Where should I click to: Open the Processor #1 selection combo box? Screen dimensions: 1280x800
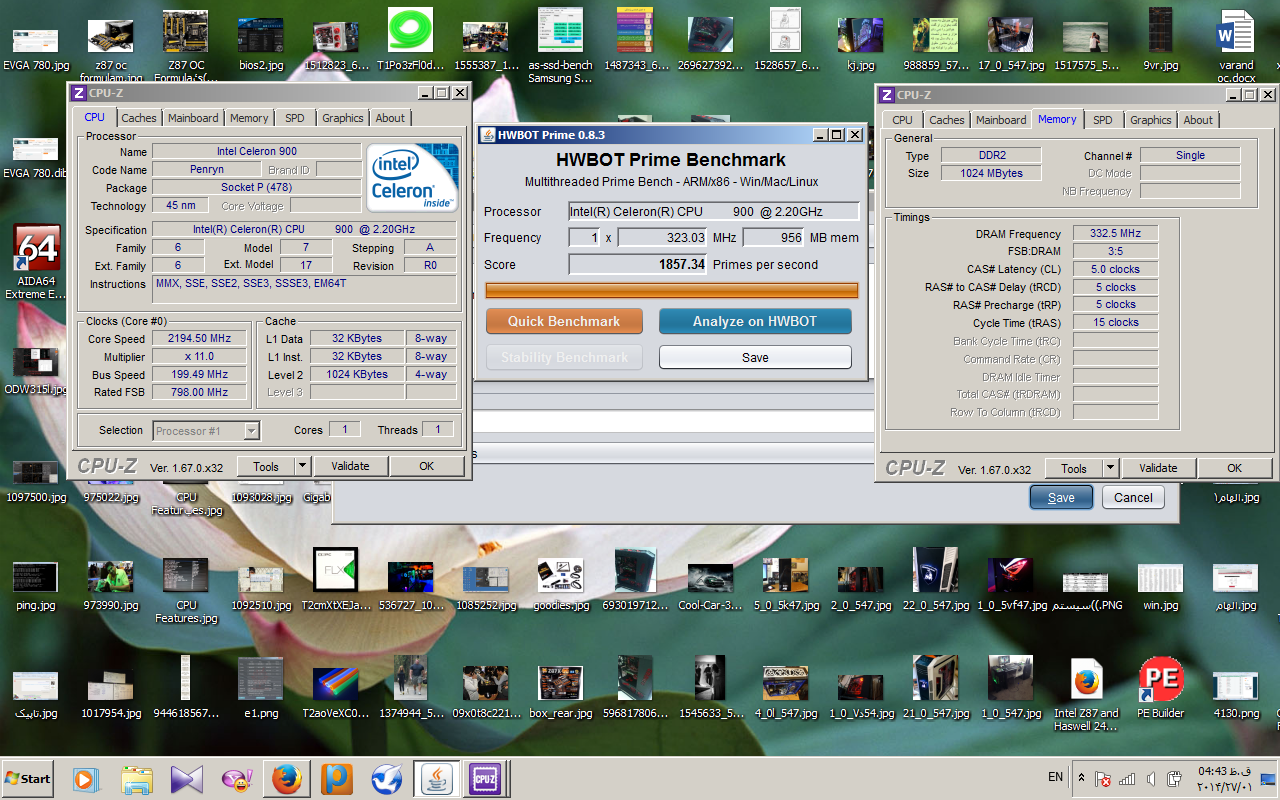[207, 431]
